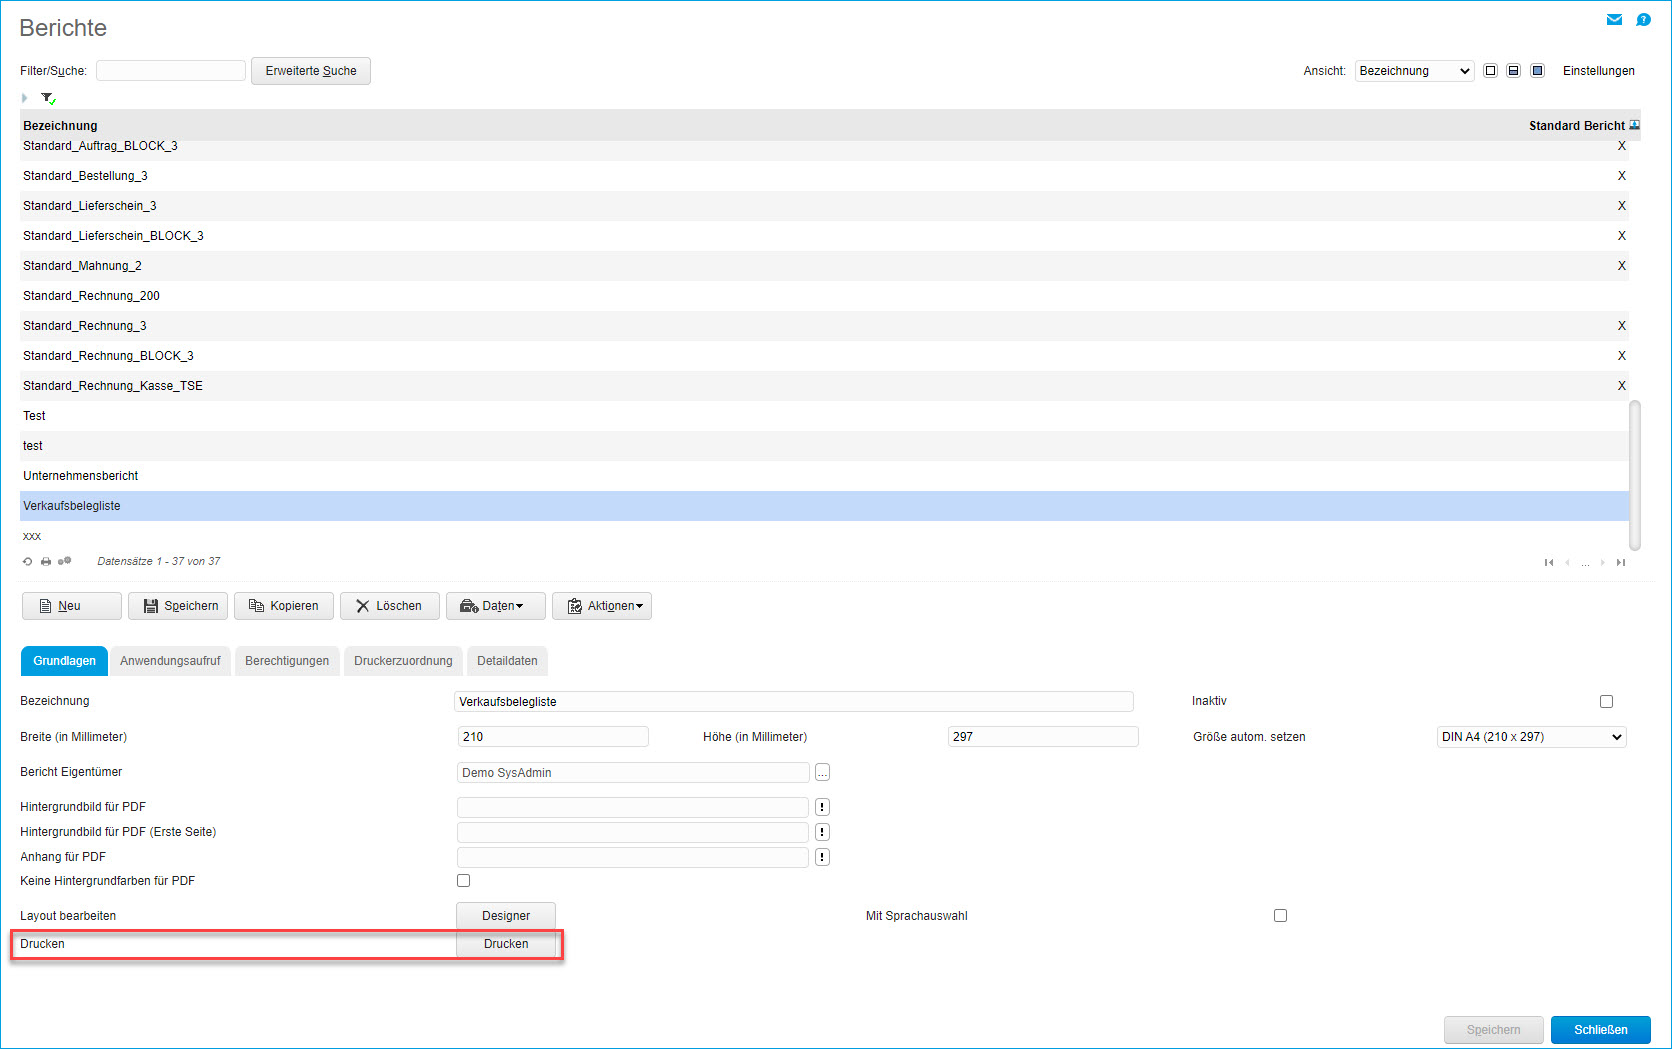The image size is (1672, 1049).
Task: Jump to last page of records
Action: 1621,563
